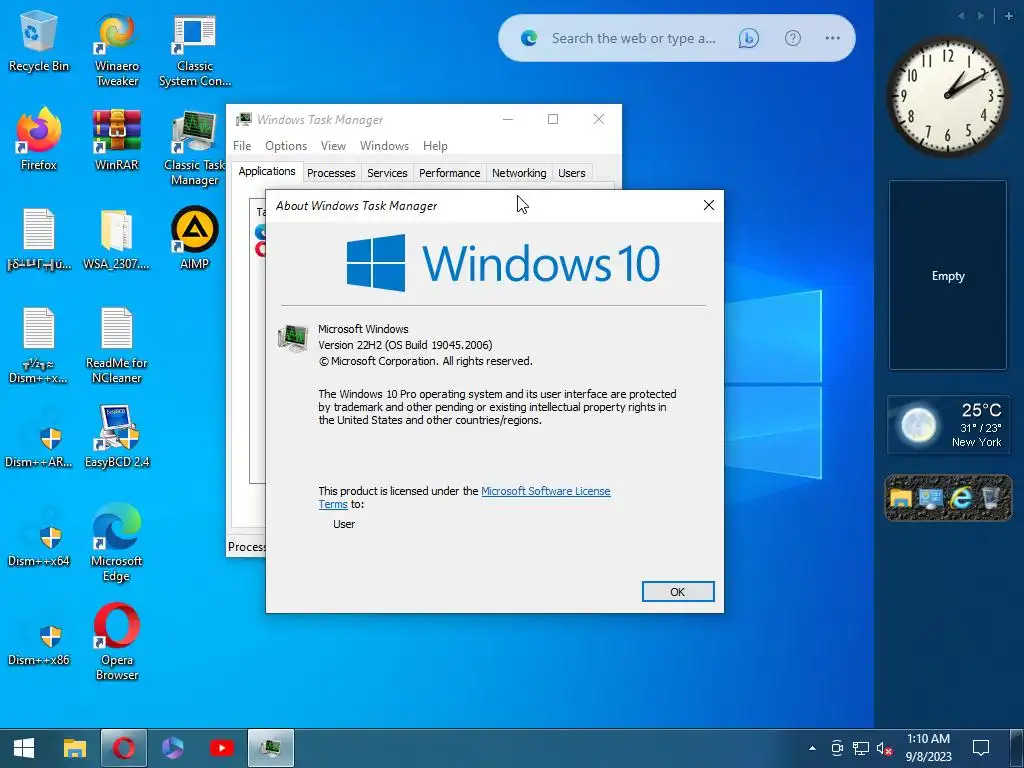Open Classic System Control Panel shortcut
The width and height of the screenshot is (1024, 768).
(195, 48)
